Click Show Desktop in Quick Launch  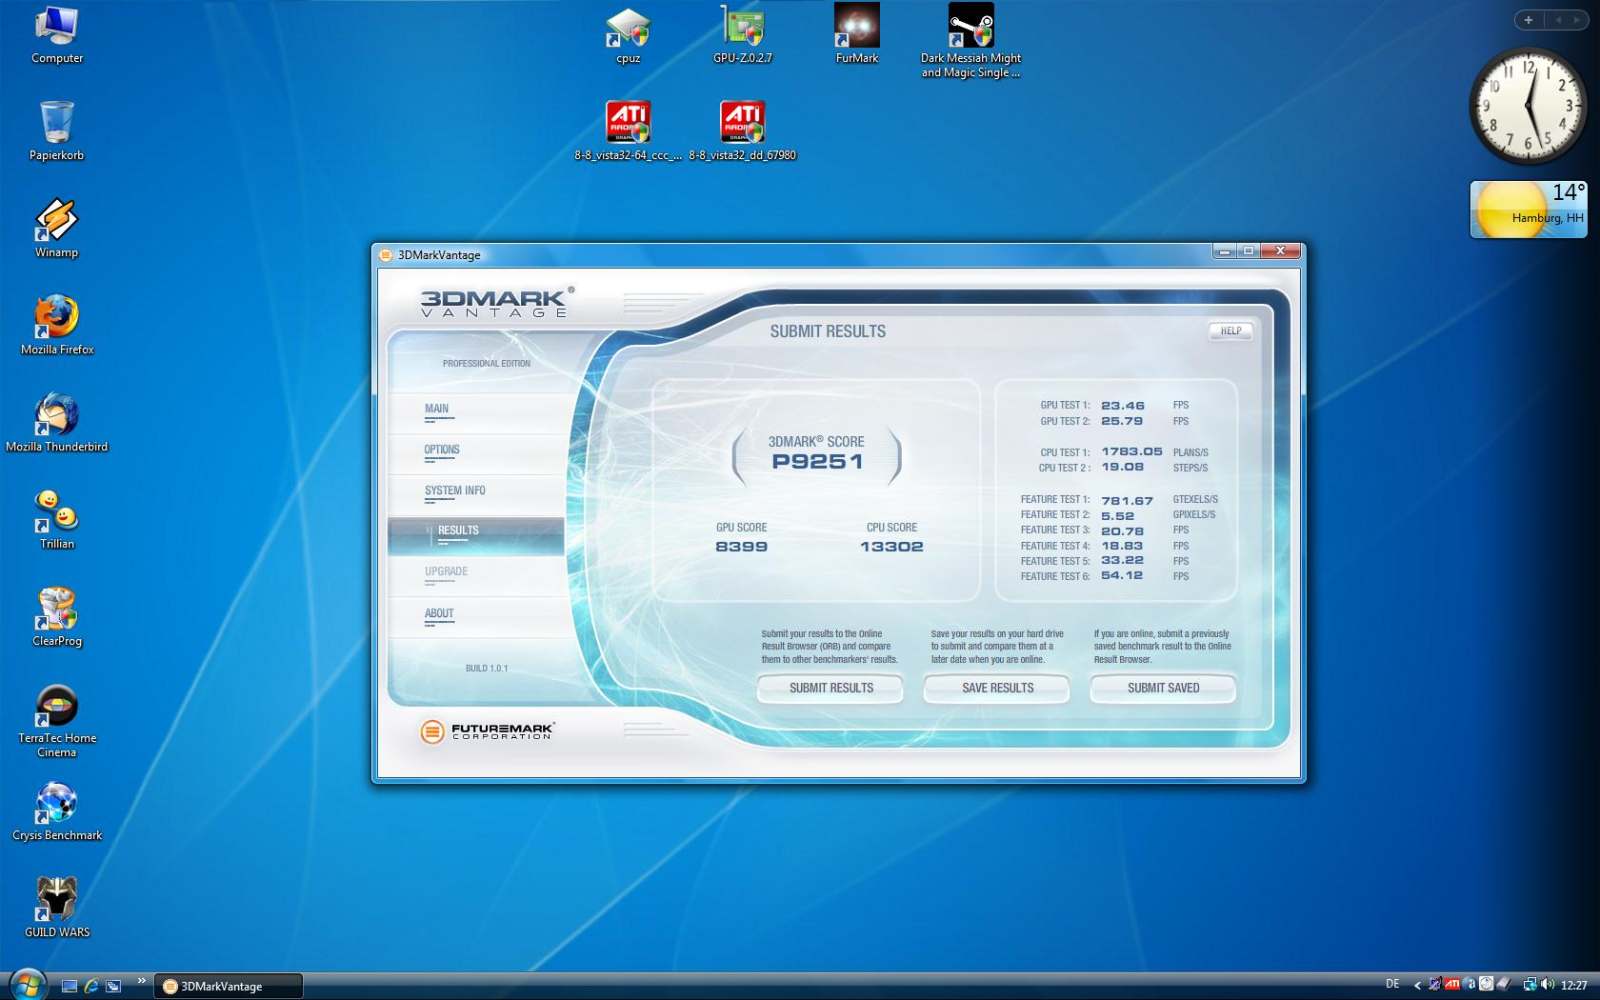[69, 986]
